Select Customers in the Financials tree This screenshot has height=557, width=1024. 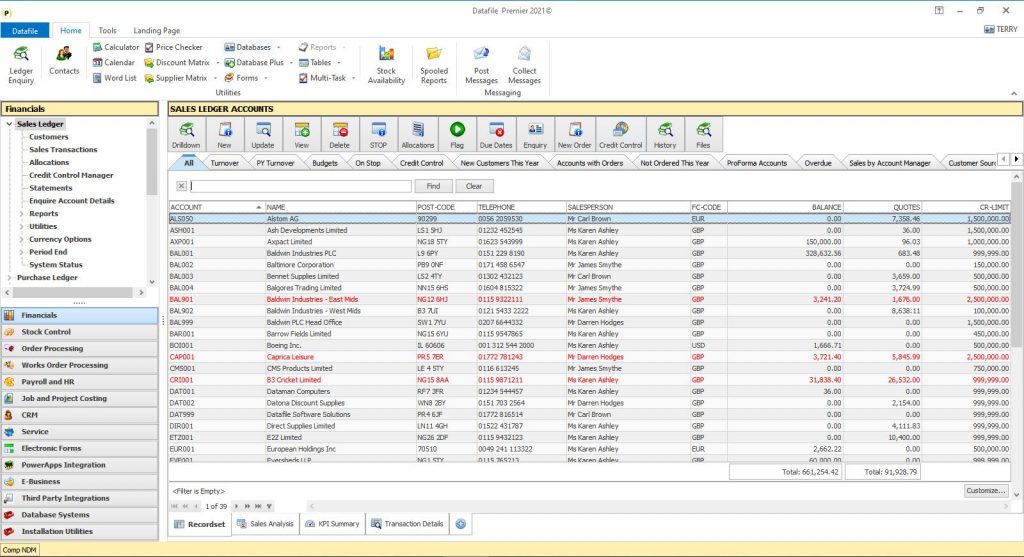(48, 137)
